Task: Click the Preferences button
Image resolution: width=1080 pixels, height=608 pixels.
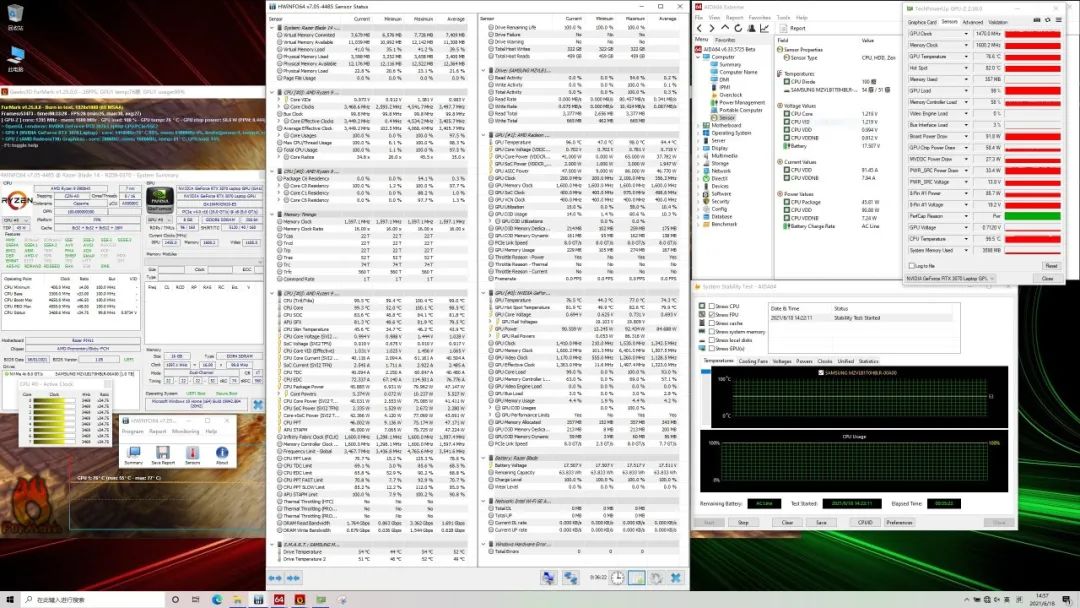Action: (899, 522)
